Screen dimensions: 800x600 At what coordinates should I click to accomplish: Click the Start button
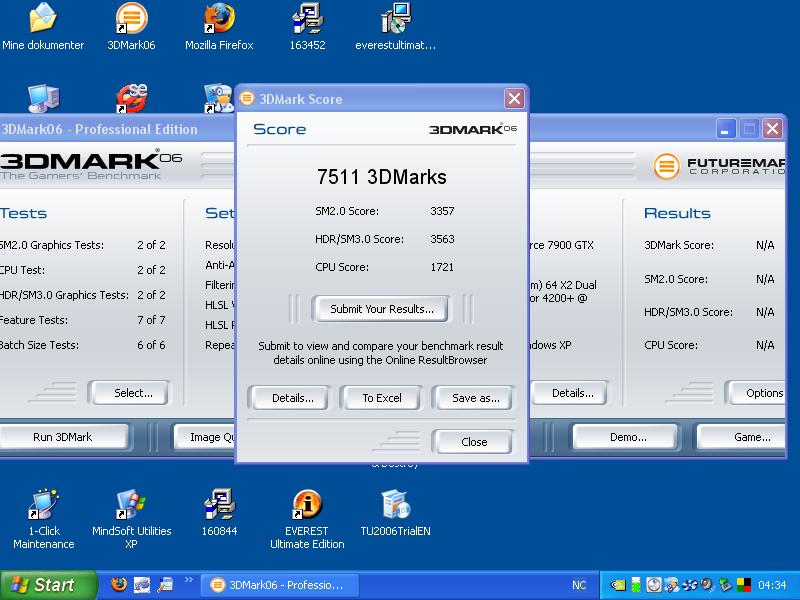pos(47,585)
